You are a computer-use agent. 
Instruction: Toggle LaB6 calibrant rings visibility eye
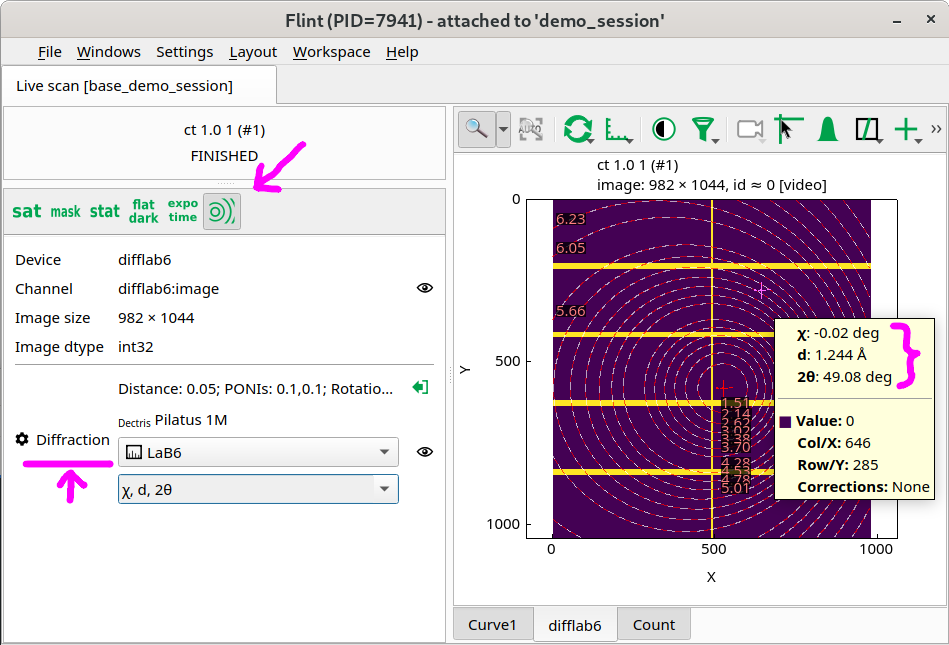425,452
